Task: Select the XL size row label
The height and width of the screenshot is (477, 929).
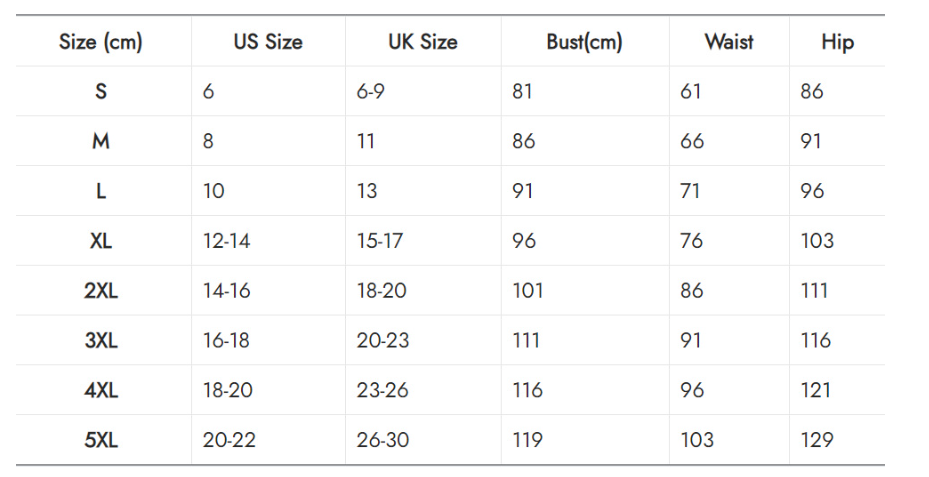Action: [101, 241]
